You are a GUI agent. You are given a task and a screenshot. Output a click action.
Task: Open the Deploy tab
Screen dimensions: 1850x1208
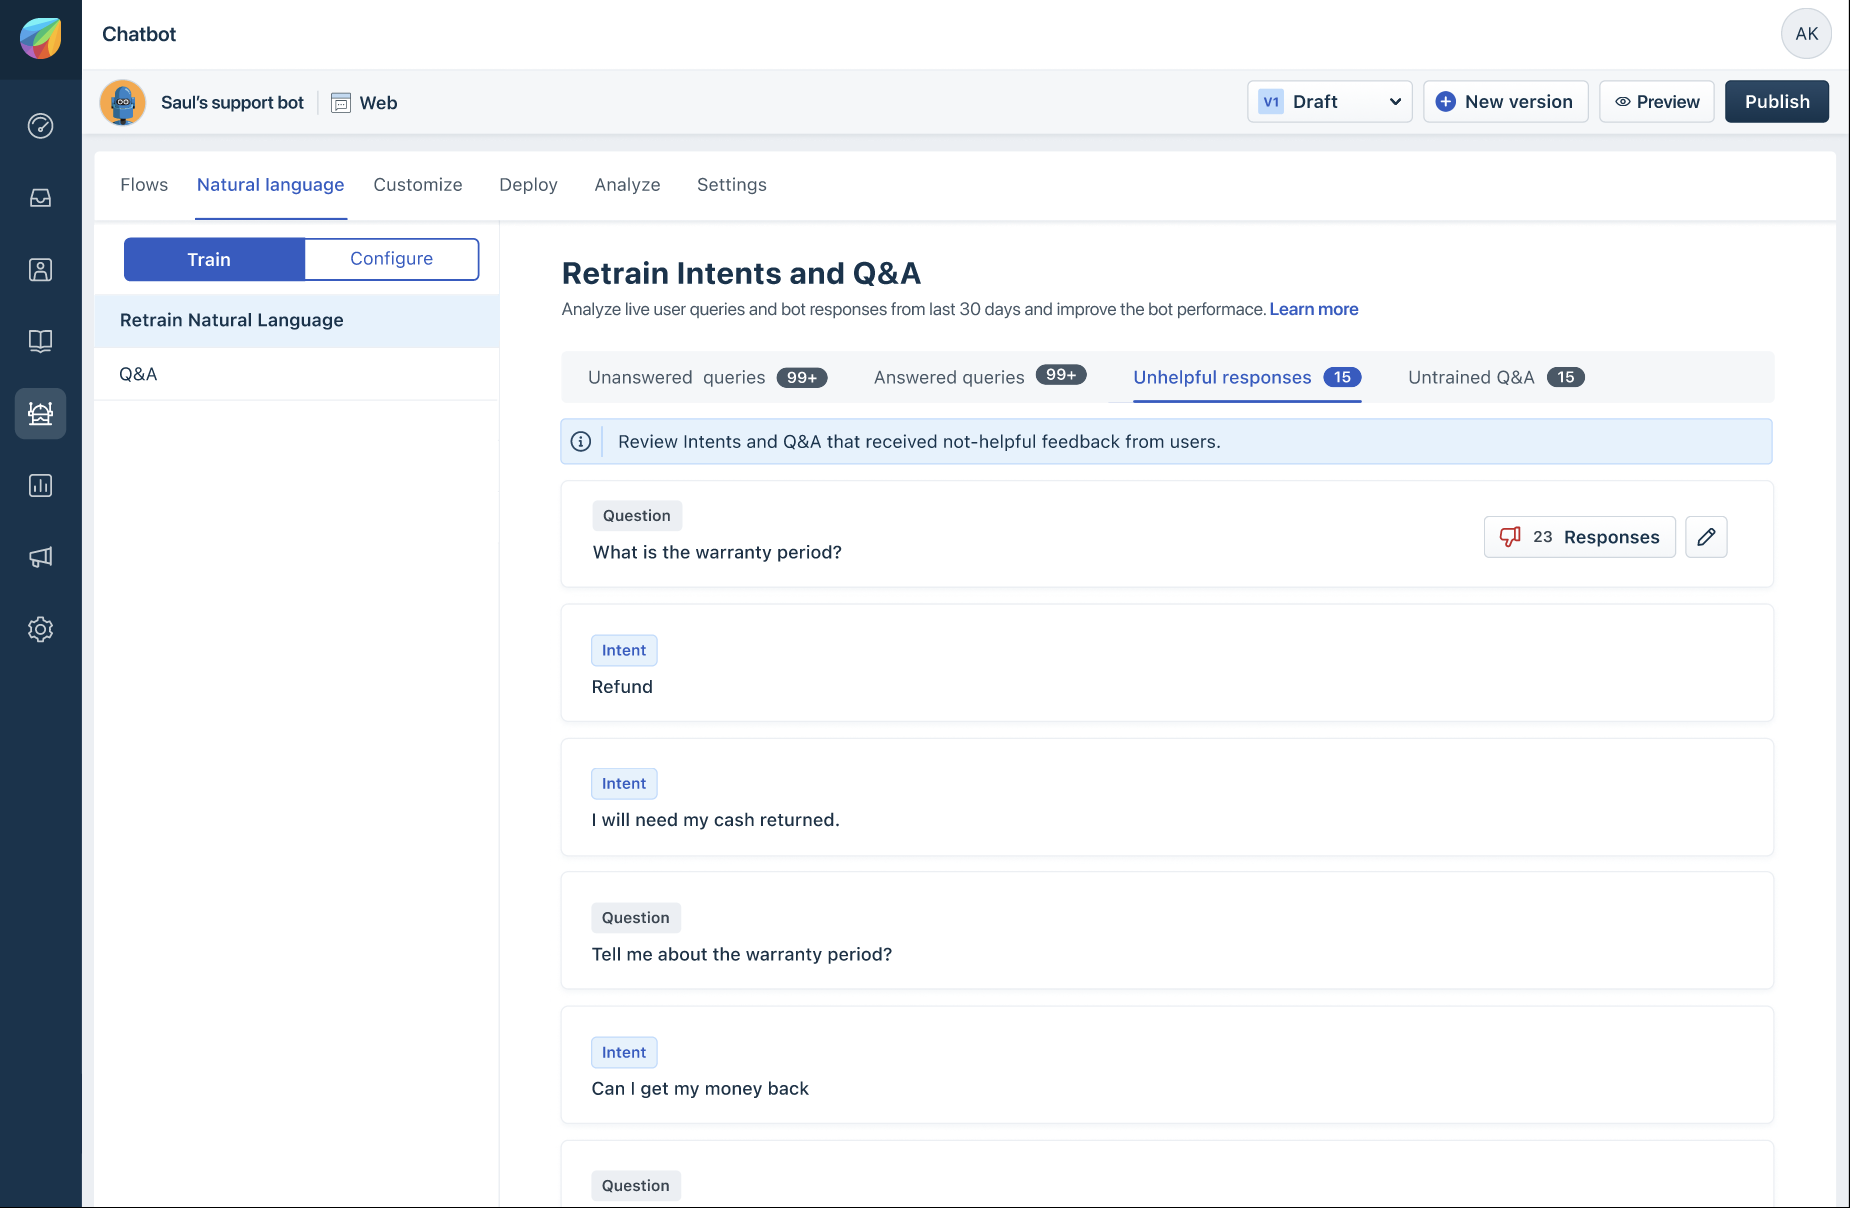click(x=528, y=185)
